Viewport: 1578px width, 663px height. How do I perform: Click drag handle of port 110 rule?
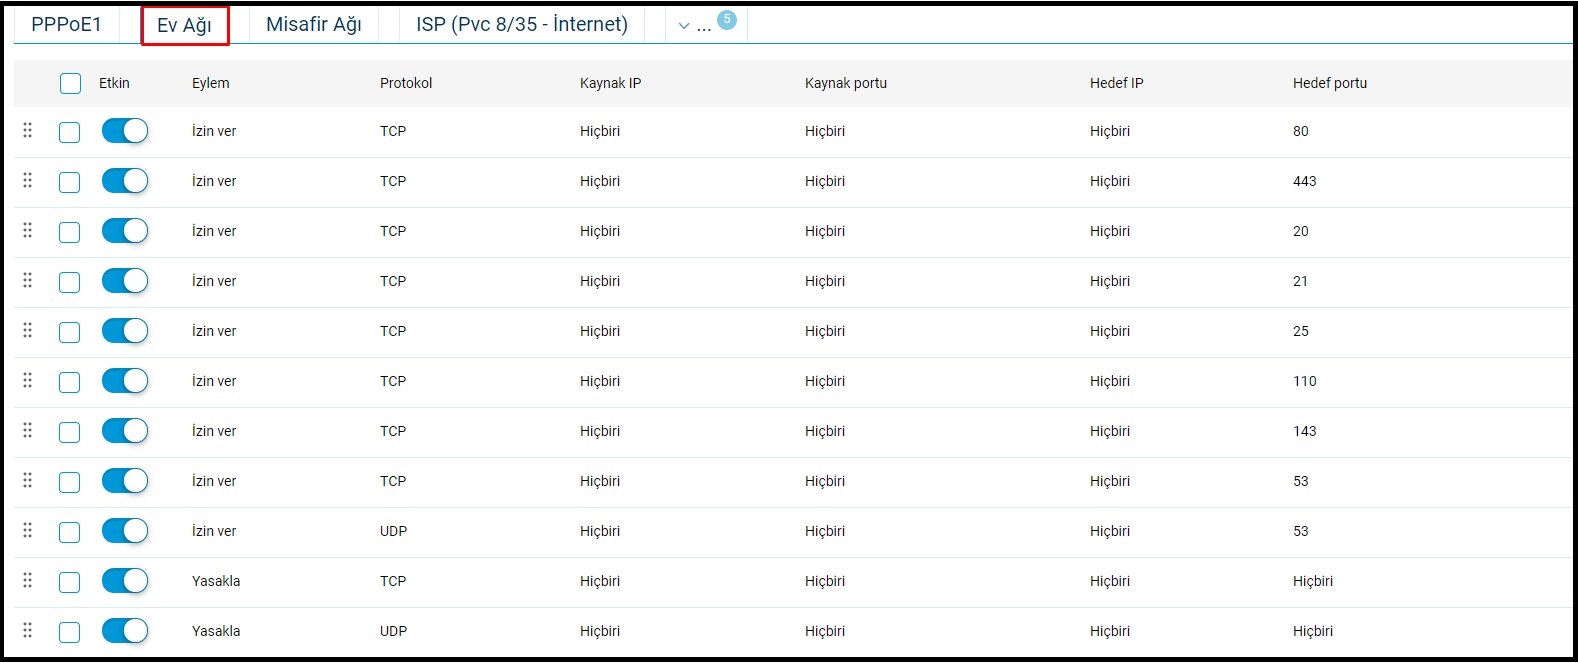(28, 380)
